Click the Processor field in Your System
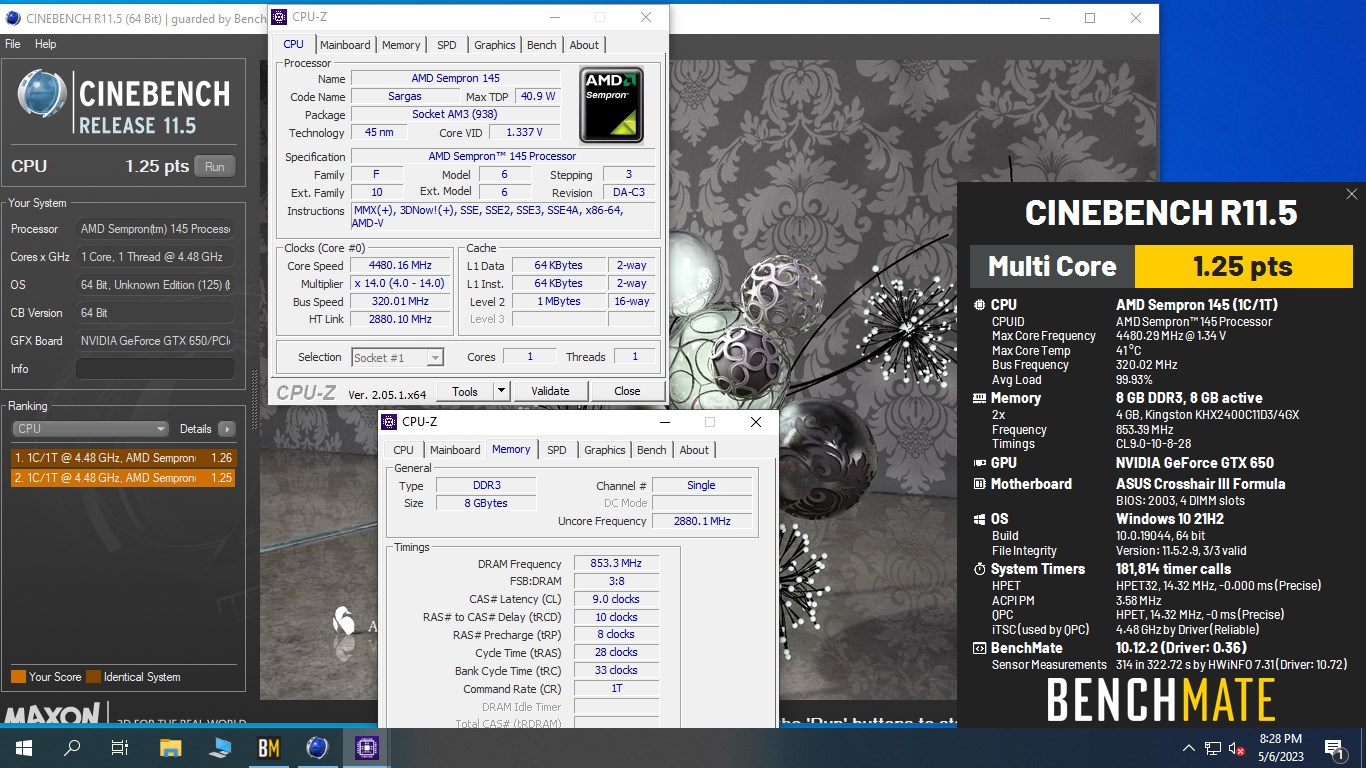This screenshot has height=768, width=1366. pyautogui.click(x=155, y=229)
